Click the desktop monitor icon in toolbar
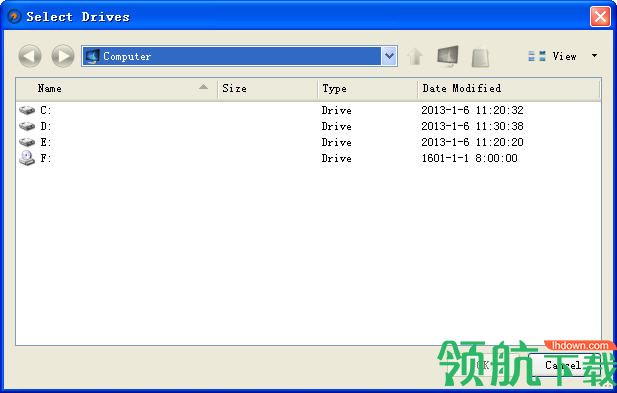The width and height of the screenshot is (617, 393). pos(447,56)
